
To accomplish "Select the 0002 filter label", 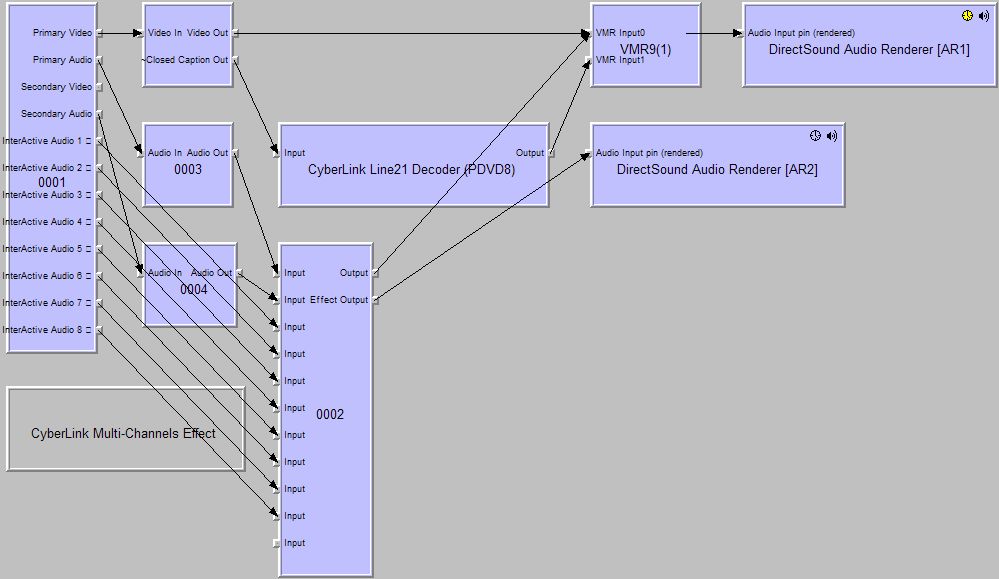I will pyautogui.click(x=330, y=415).
